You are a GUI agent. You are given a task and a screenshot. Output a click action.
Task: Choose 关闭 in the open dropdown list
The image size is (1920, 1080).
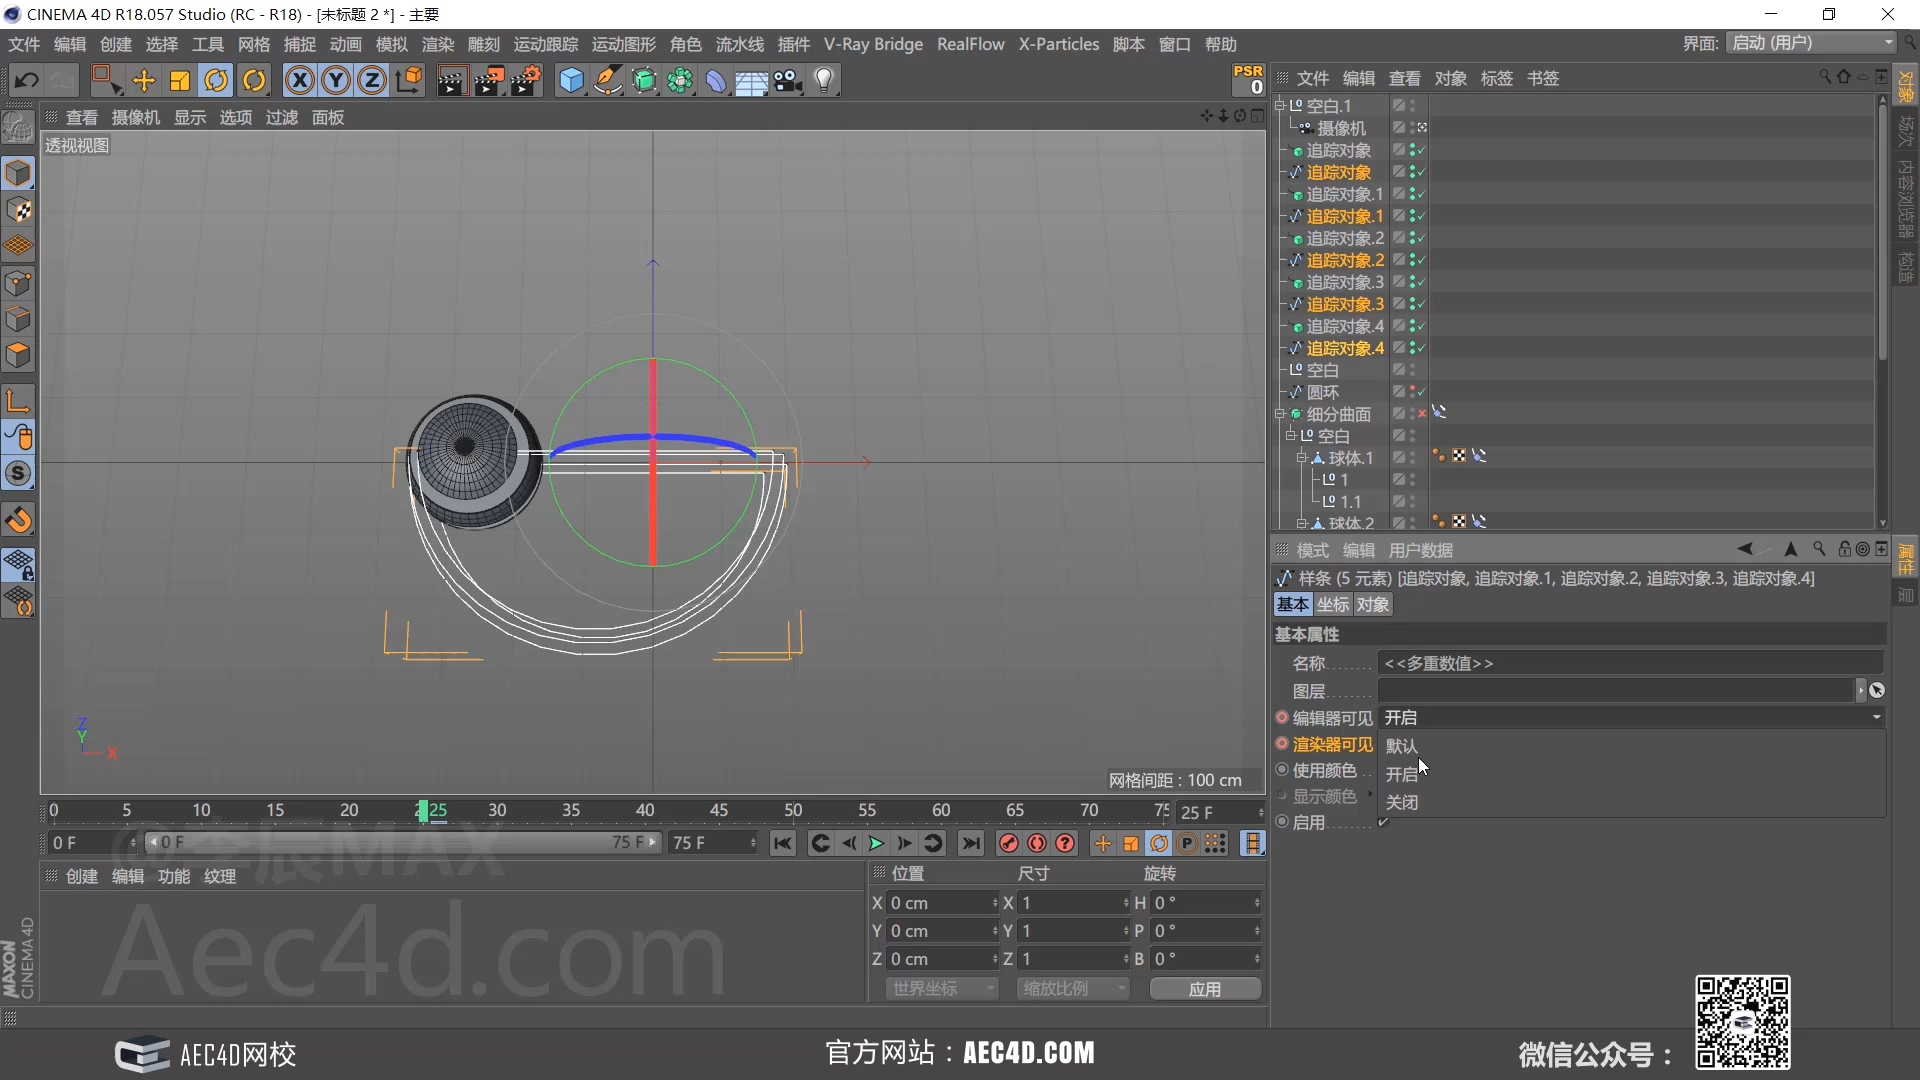pos(1401,803)
